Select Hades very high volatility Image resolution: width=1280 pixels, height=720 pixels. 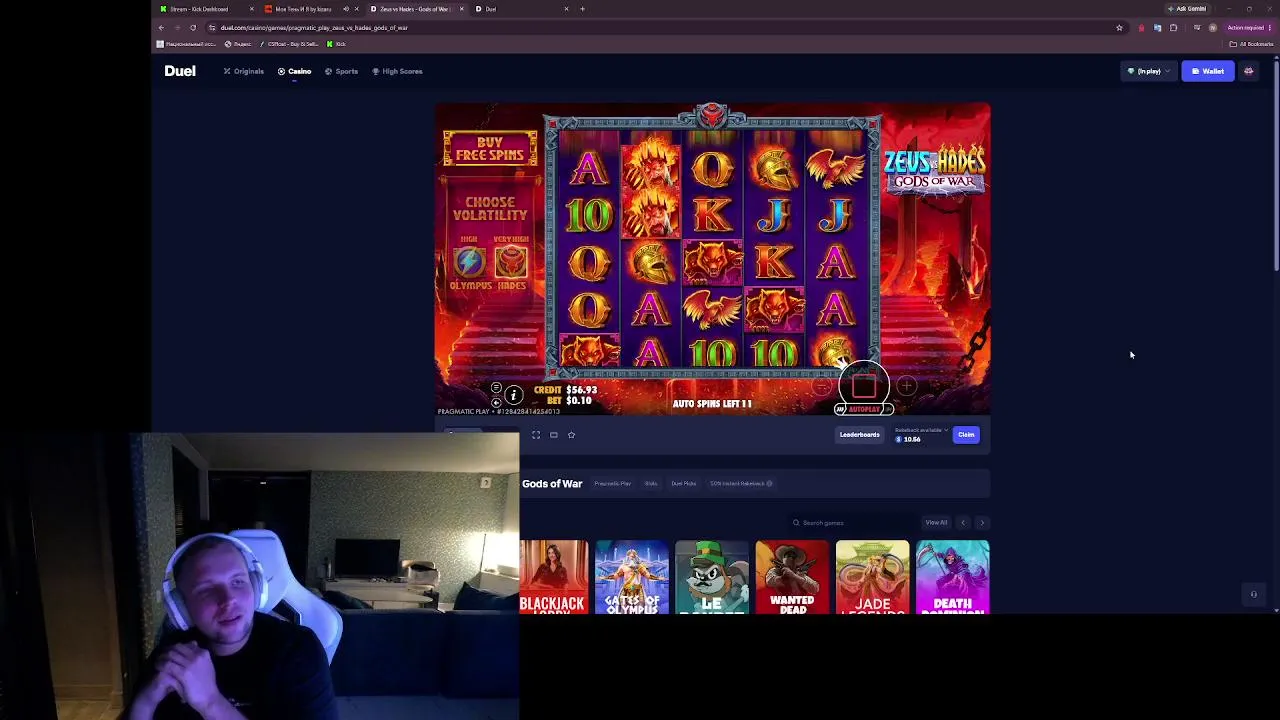point(511,263)
